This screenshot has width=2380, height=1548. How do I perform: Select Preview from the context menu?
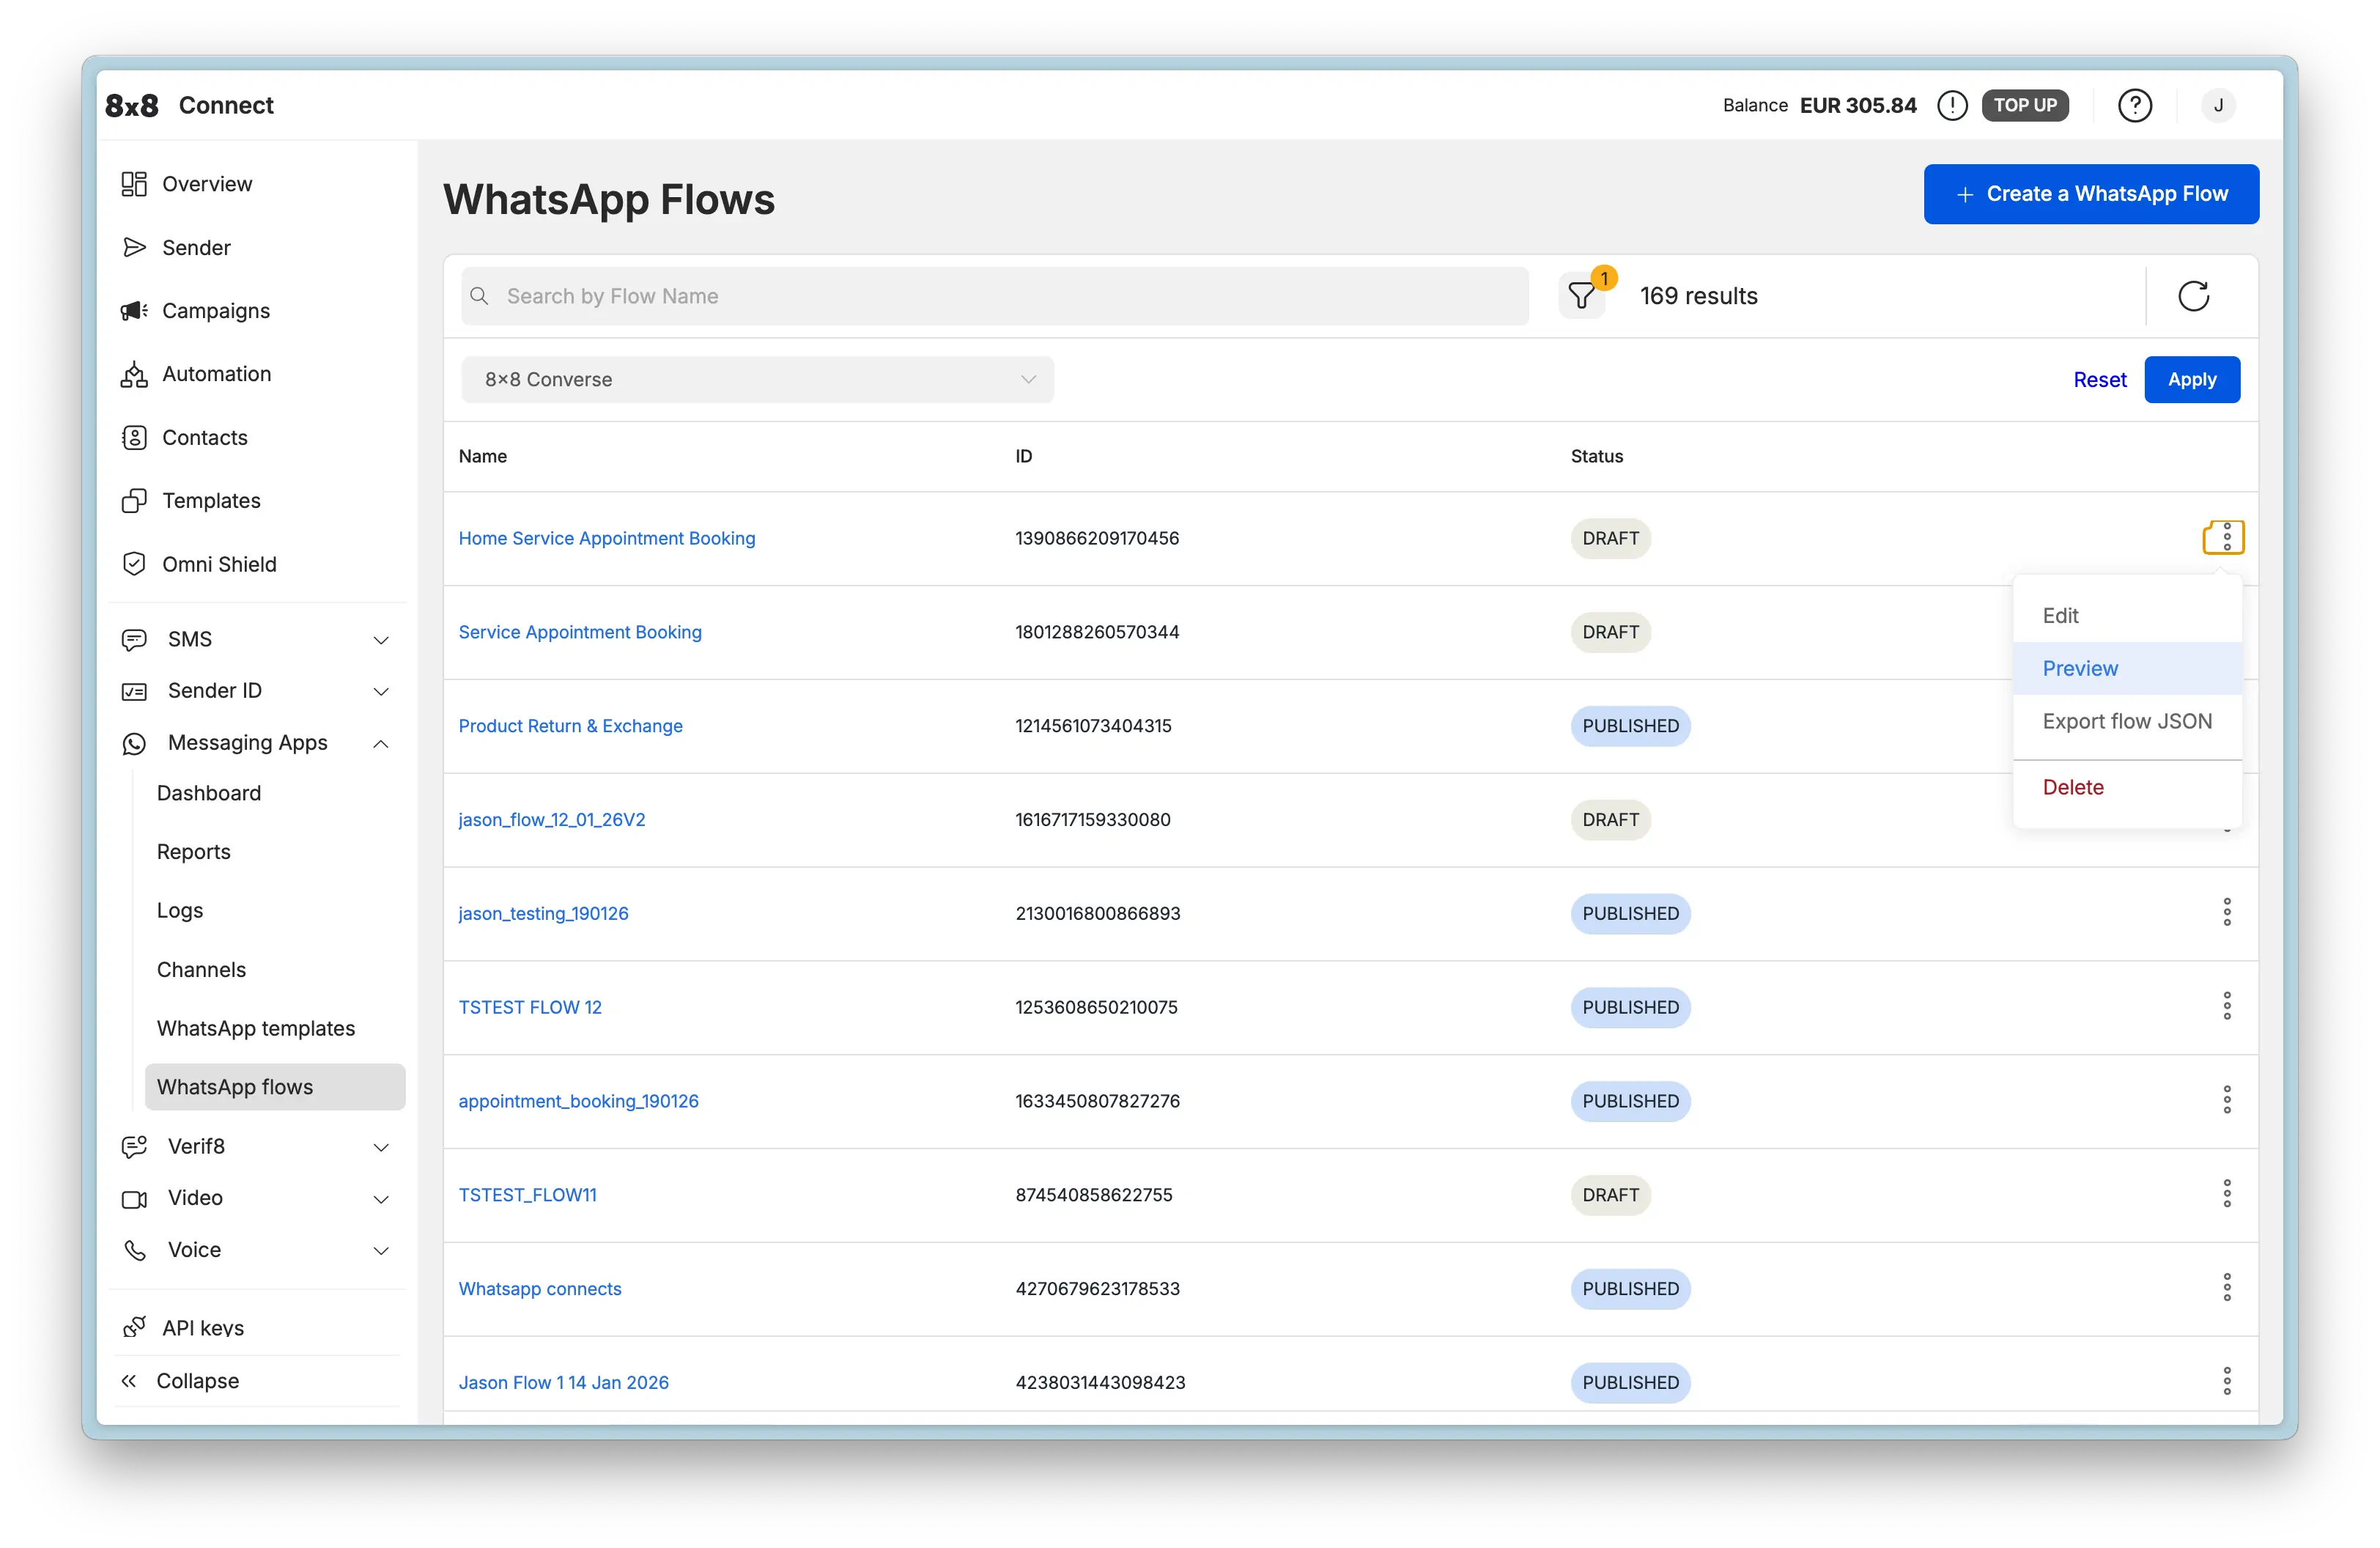(2080, 668)
